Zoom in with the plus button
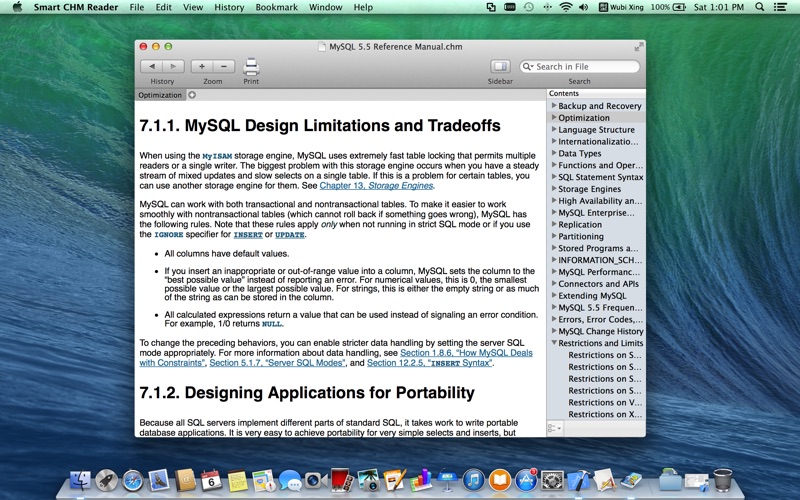 pyautogui.click(x=202, y=66)
